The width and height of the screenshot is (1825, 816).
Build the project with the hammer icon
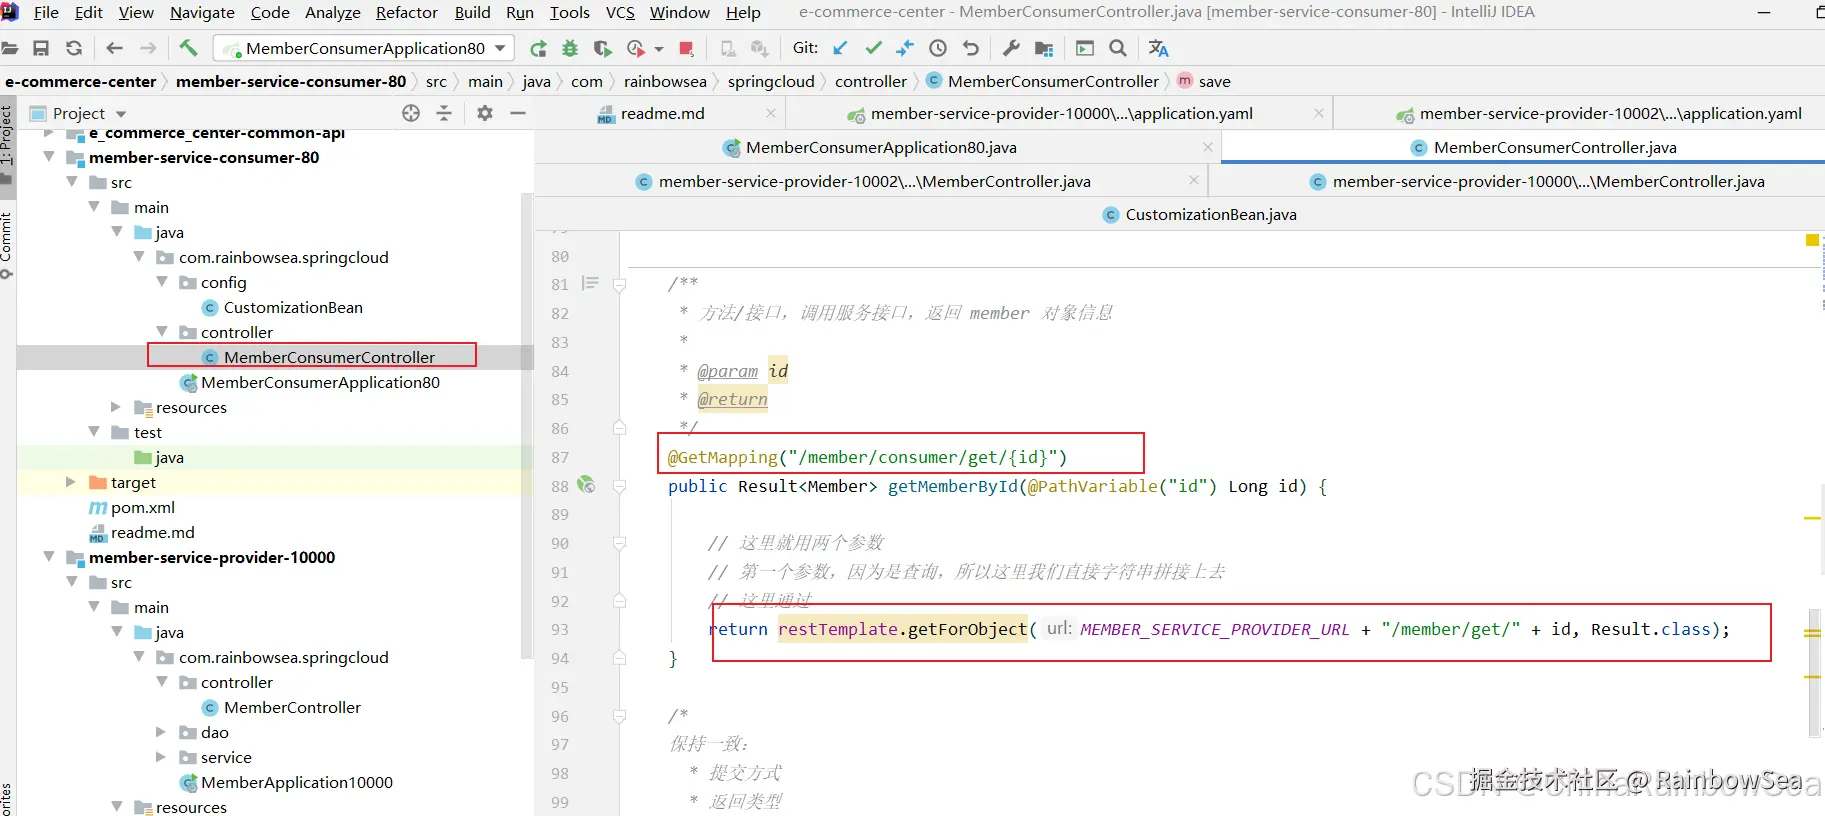click(188, 48)
